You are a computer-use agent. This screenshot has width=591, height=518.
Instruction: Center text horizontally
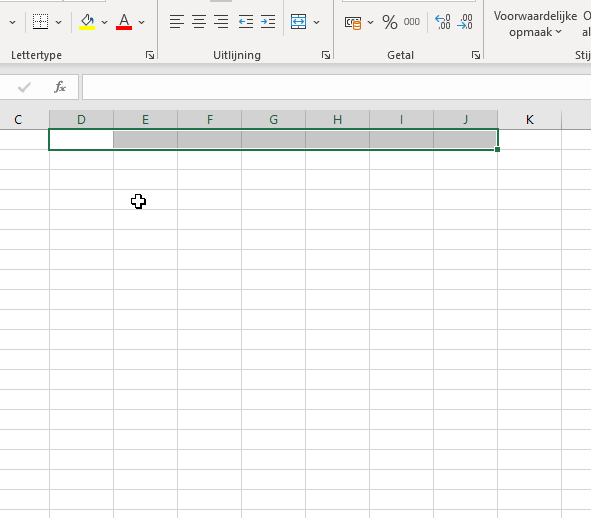pyautogui.click(x=199, y=21)
